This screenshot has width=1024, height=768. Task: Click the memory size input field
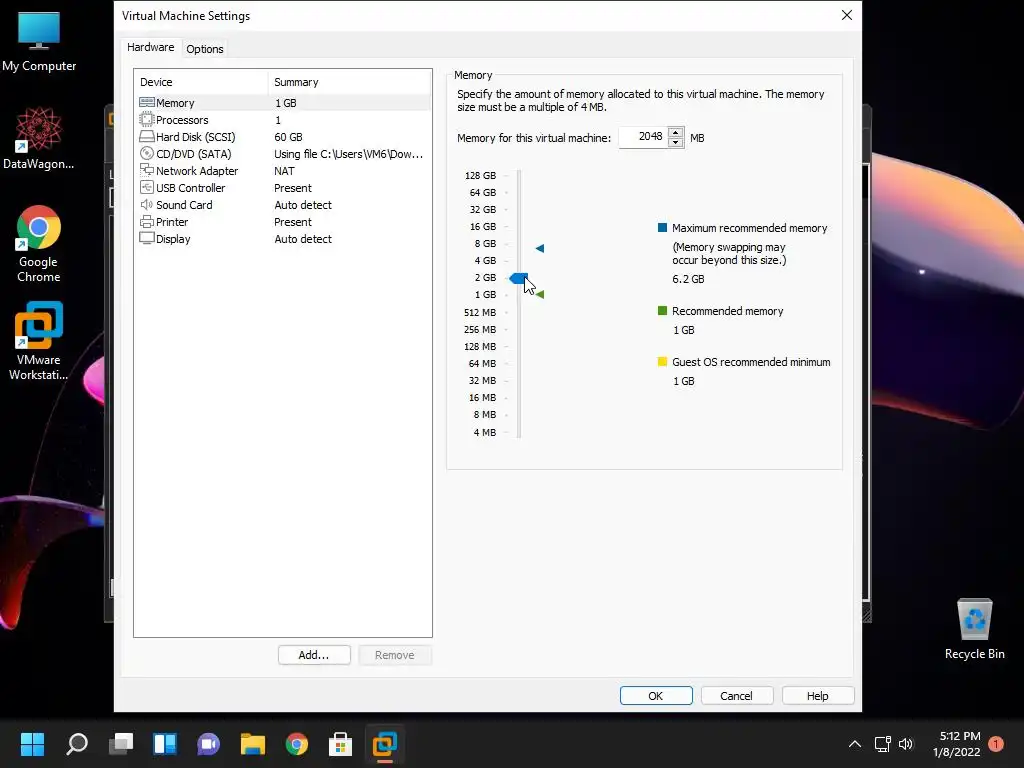pyautogui.click(x=643, y=136)
